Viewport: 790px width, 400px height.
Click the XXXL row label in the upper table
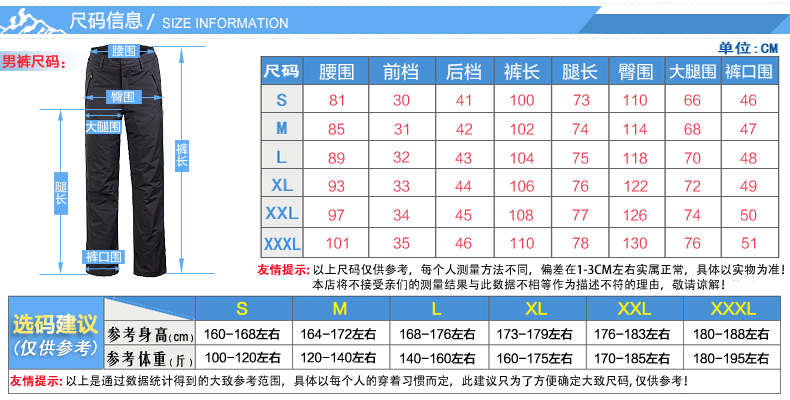point(281,243)
